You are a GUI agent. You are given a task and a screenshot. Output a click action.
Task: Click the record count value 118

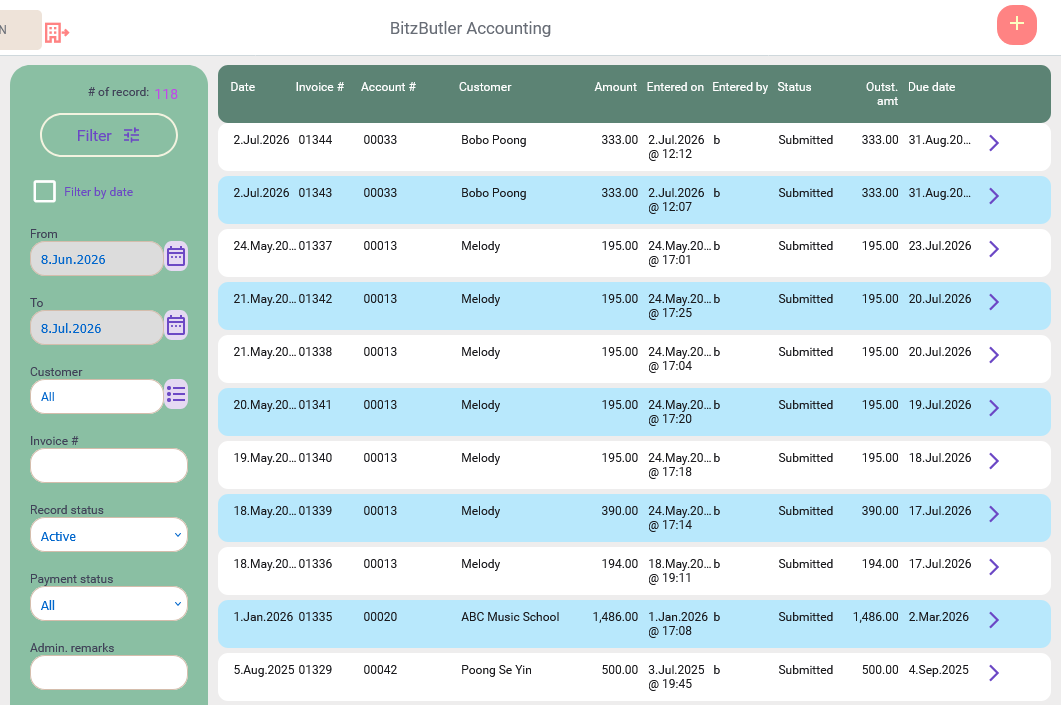166,94
